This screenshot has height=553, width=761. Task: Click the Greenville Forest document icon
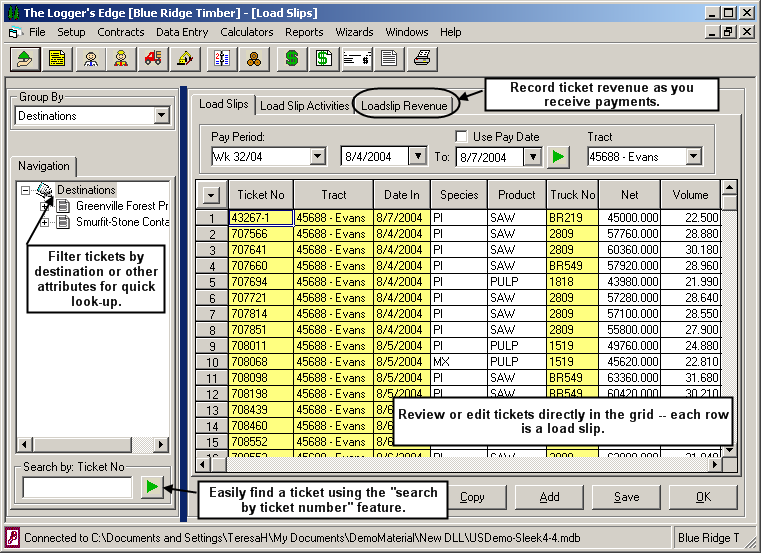[x=63, y=206]
